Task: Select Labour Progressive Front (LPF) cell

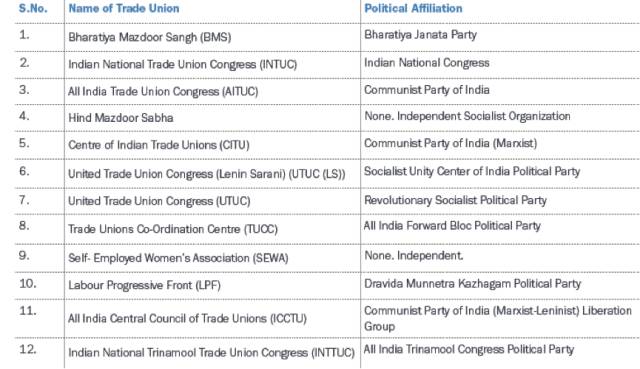Action: 144,285
